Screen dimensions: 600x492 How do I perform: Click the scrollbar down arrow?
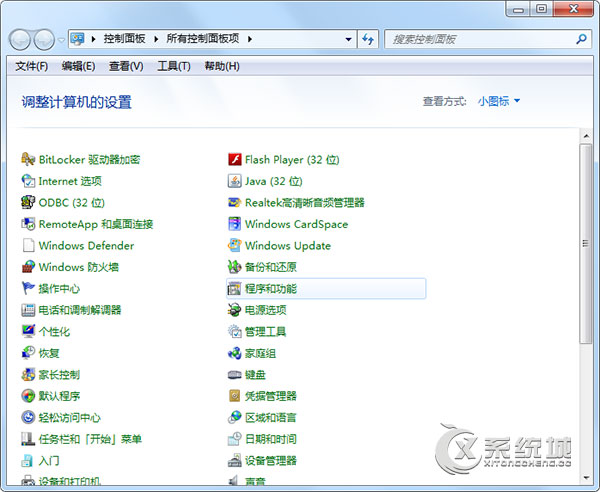(586, 478)
